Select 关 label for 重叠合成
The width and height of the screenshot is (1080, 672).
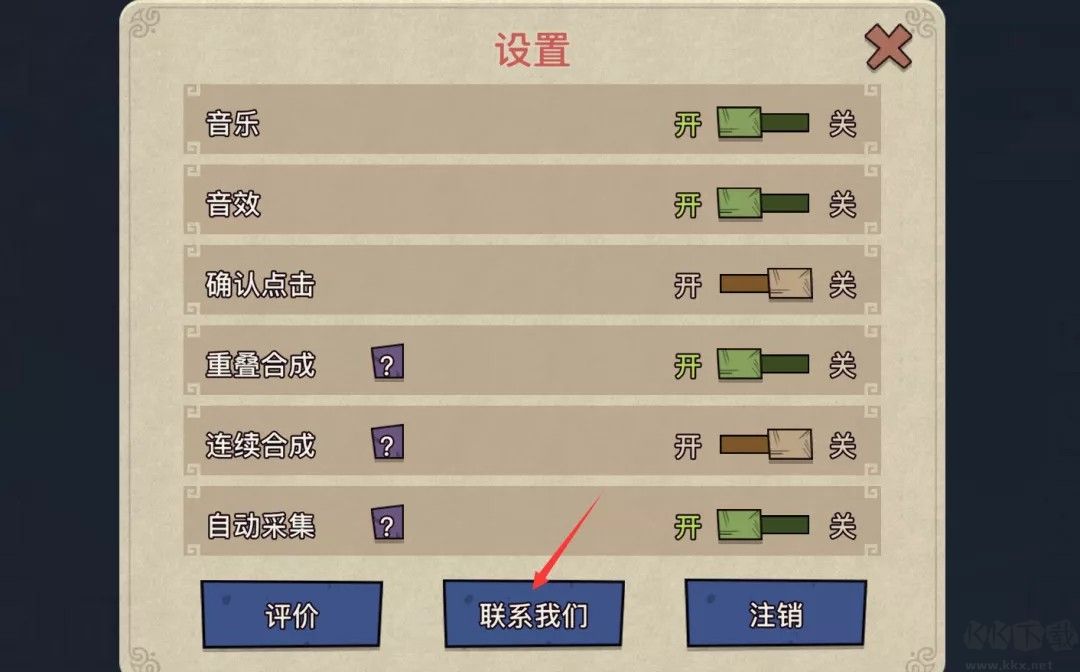click(842, 366)
